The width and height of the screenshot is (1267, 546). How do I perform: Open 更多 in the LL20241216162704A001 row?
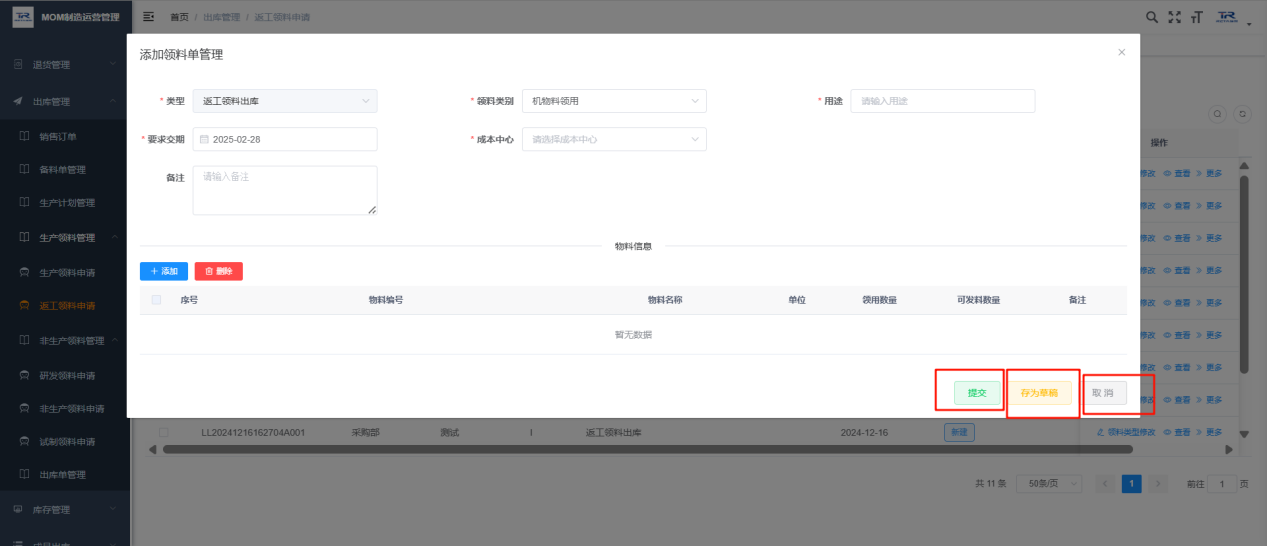(x=1209, y=432)
